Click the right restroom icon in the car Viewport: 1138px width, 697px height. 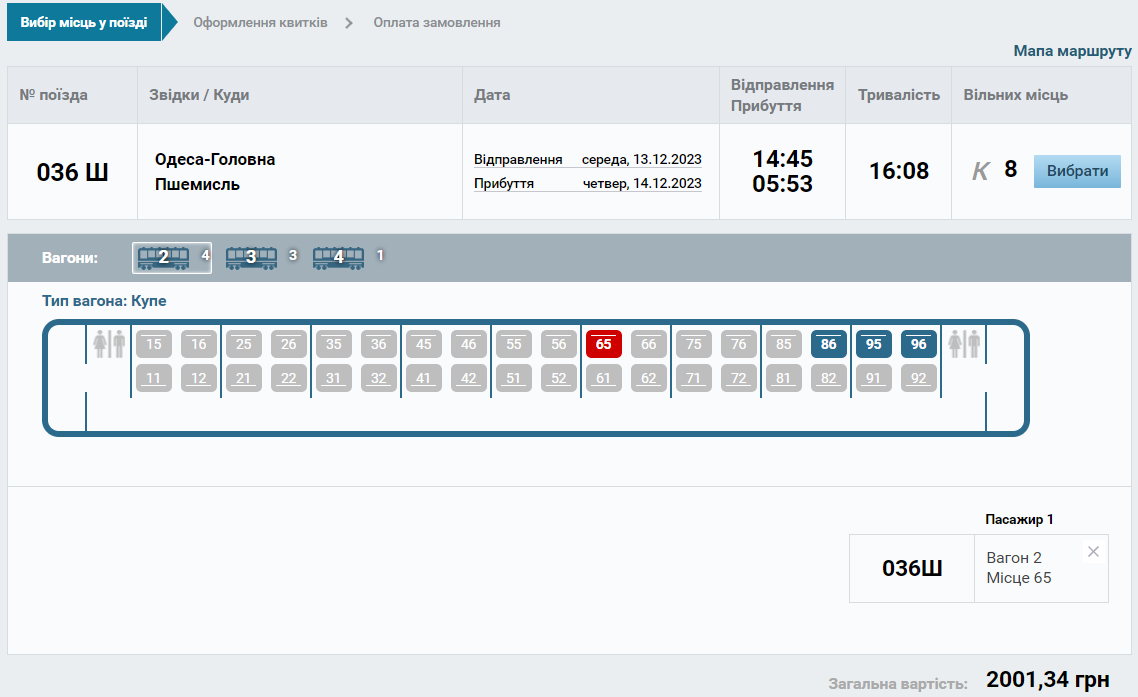[x=964, y=345]
